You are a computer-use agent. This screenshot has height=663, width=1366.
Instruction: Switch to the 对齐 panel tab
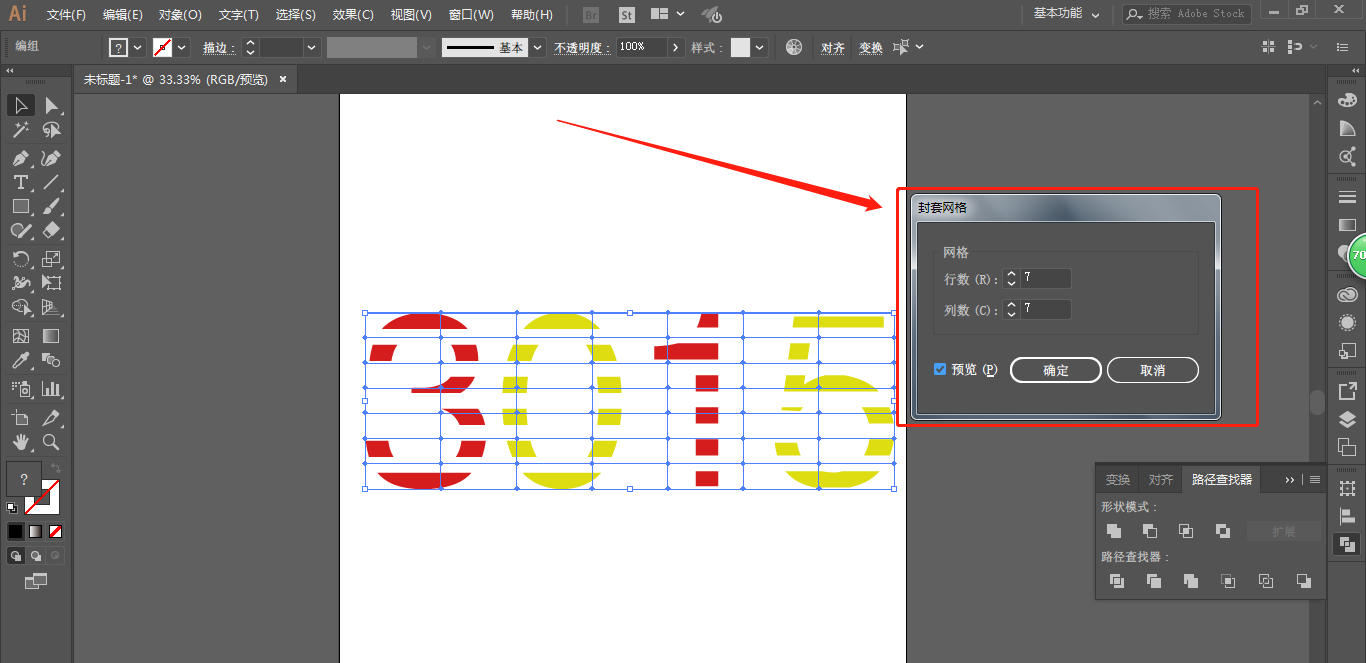click(1160, 480)
